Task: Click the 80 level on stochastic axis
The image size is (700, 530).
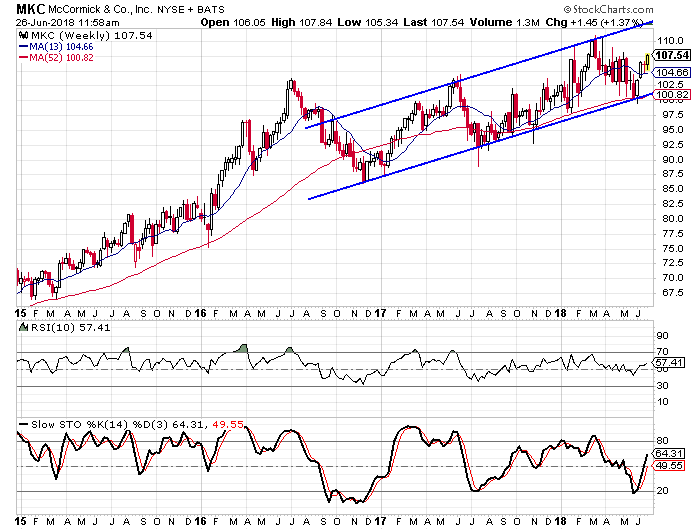Action: coord(662,441)
